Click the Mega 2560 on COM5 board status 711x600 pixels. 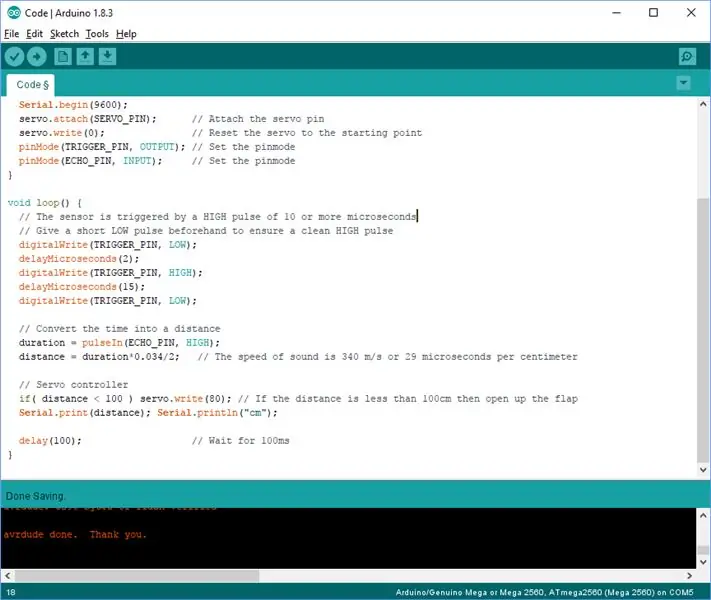coord(544,592)
